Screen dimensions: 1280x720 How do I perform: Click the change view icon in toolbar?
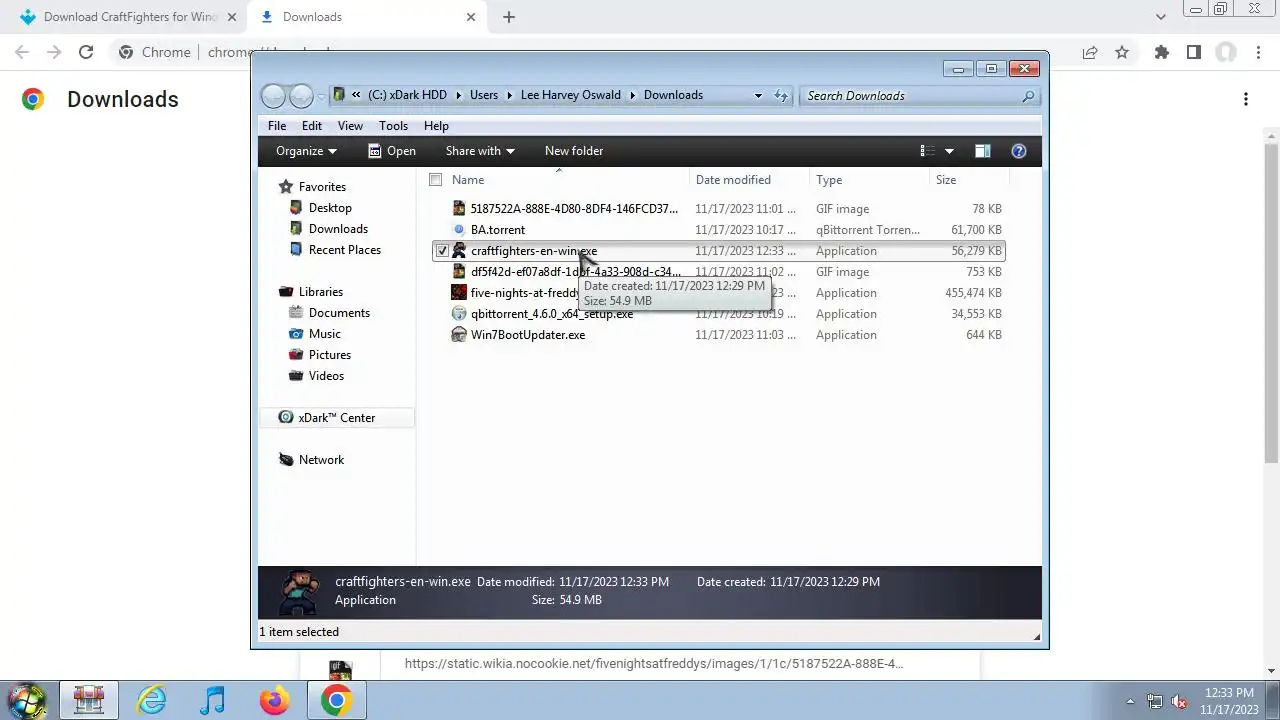point(927,151)
